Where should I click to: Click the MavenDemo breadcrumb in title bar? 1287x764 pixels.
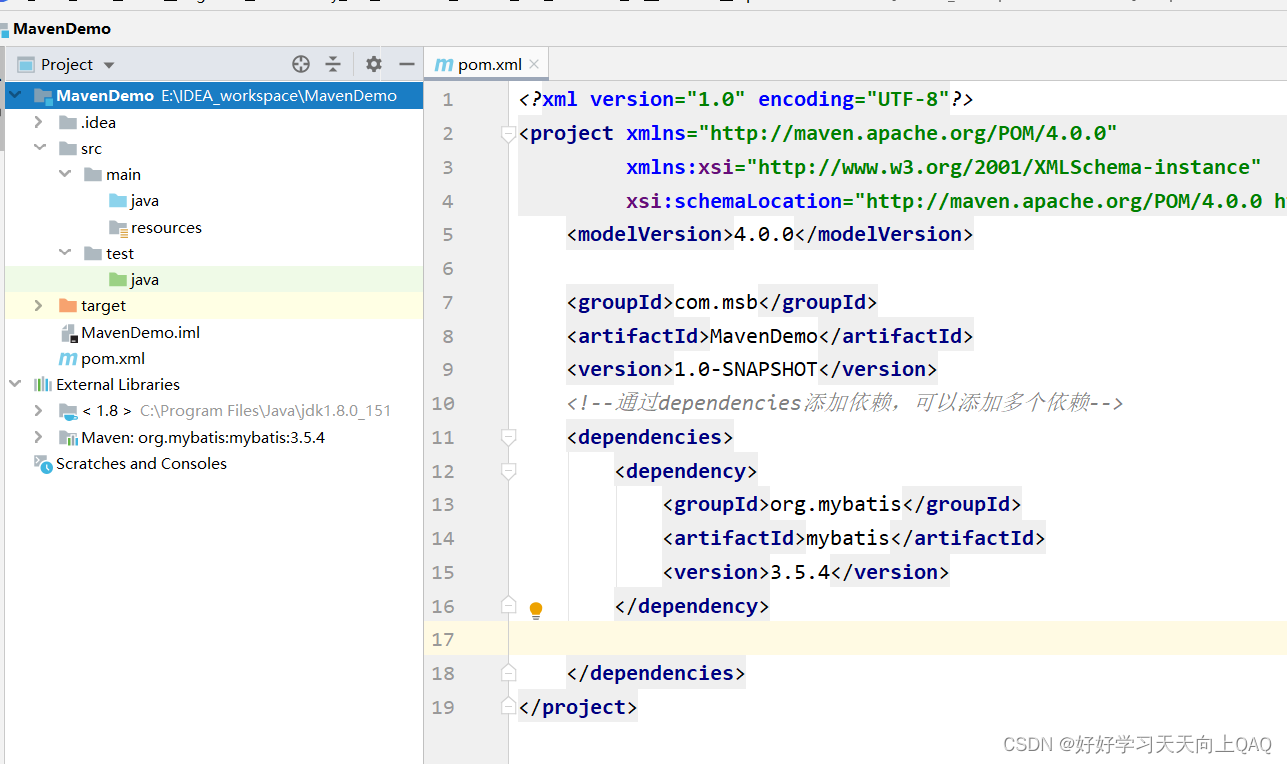click(62, 29)
